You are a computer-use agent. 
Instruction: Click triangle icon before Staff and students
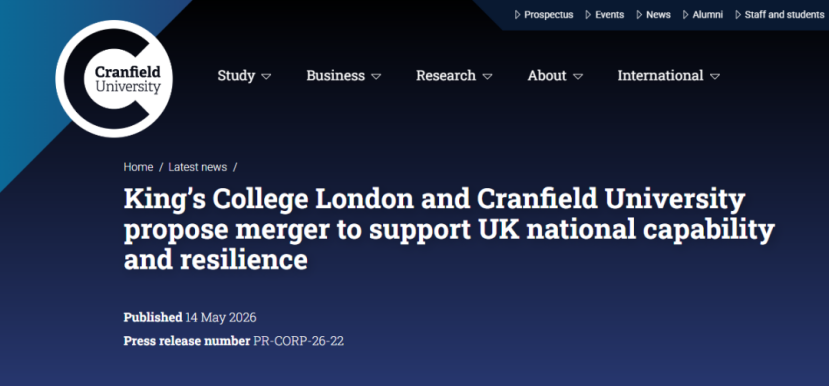(x=738, y=15)
